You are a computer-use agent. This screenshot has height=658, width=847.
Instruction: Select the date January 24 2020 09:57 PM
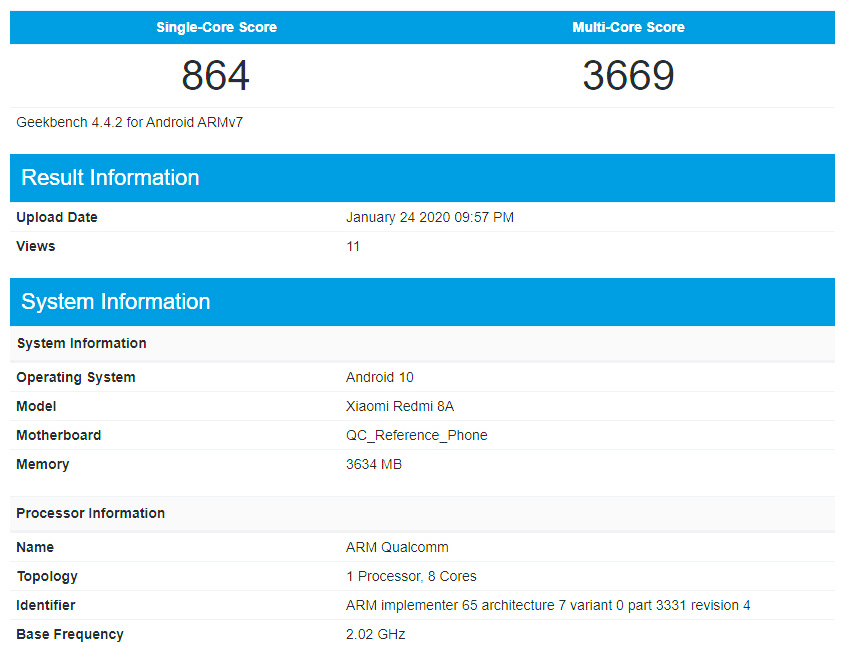[x=430, y=217]
